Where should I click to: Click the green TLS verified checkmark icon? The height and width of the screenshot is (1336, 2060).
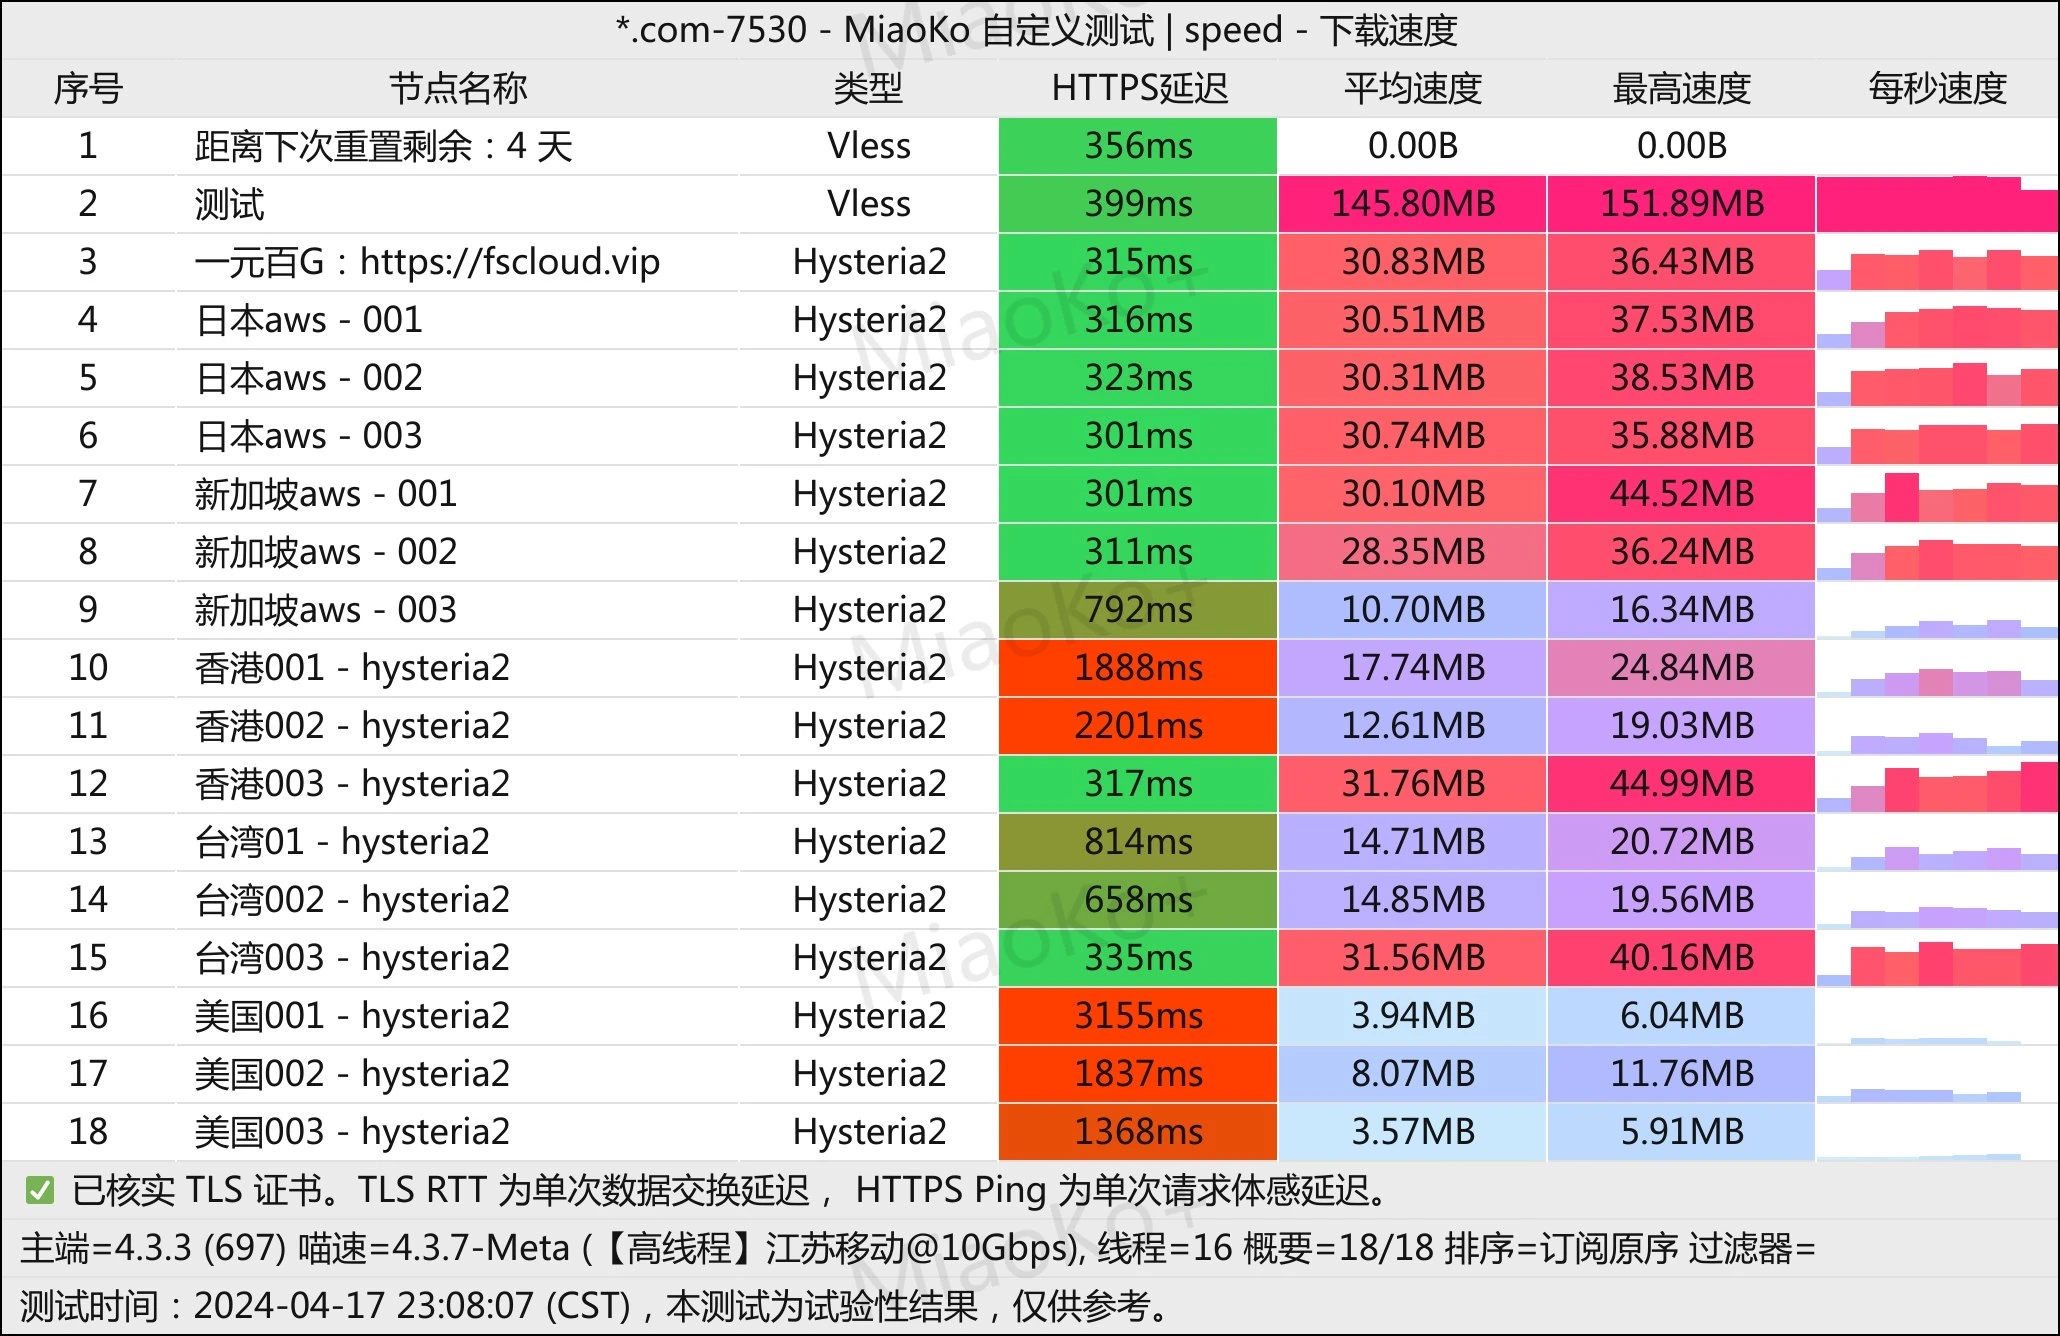pos(40,1190)
